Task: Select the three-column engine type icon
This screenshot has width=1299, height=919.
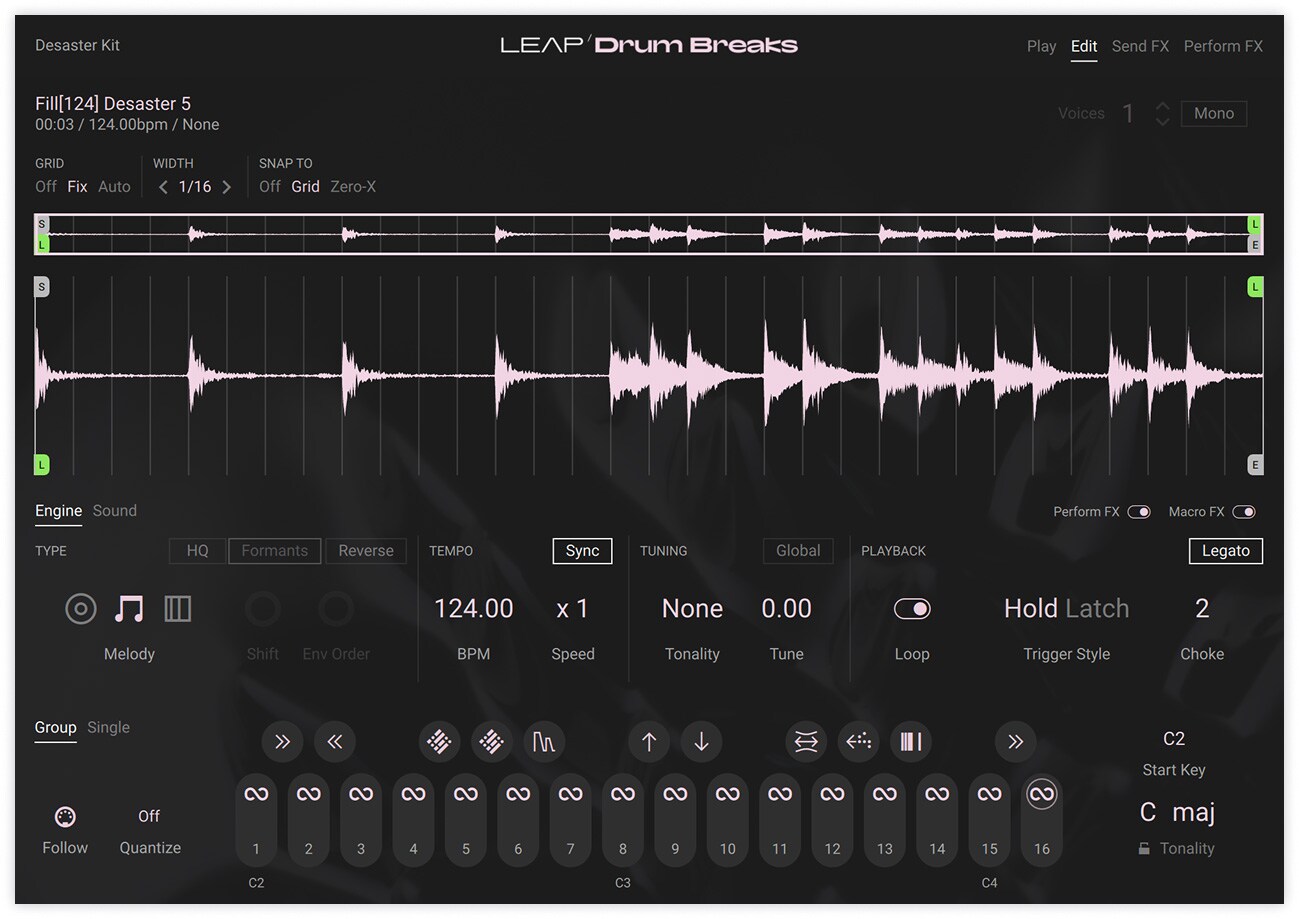Action: (x=177, y=608)
